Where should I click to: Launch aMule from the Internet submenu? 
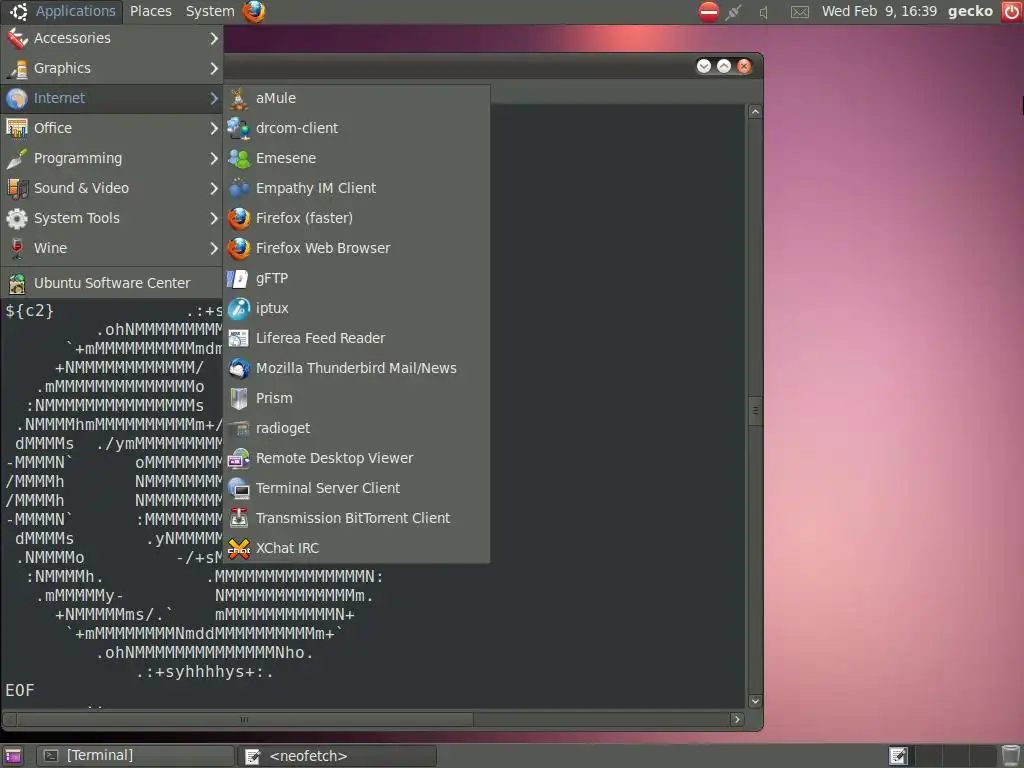tap(357, 98)
